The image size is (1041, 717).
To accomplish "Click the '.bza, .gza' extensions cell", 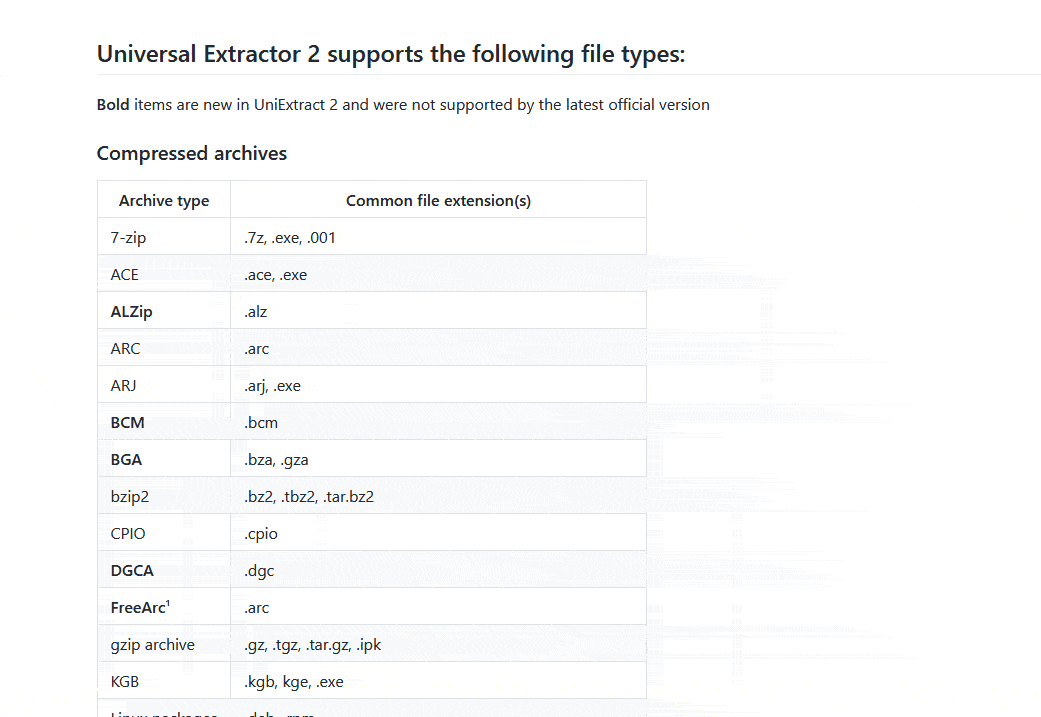I will 438,459.
